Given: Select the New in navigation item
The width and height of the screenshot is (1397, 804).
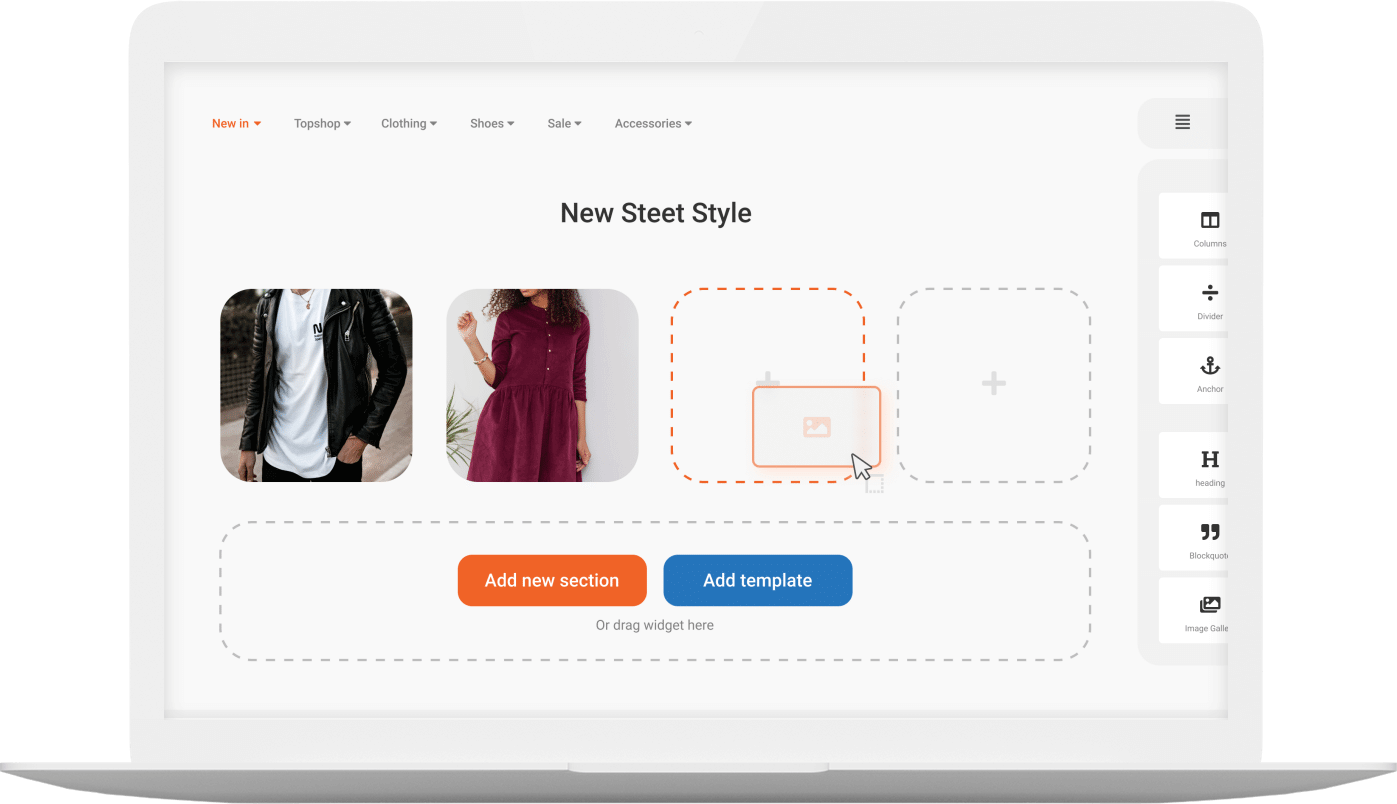Looking at the screenshot, I should 235,123.
